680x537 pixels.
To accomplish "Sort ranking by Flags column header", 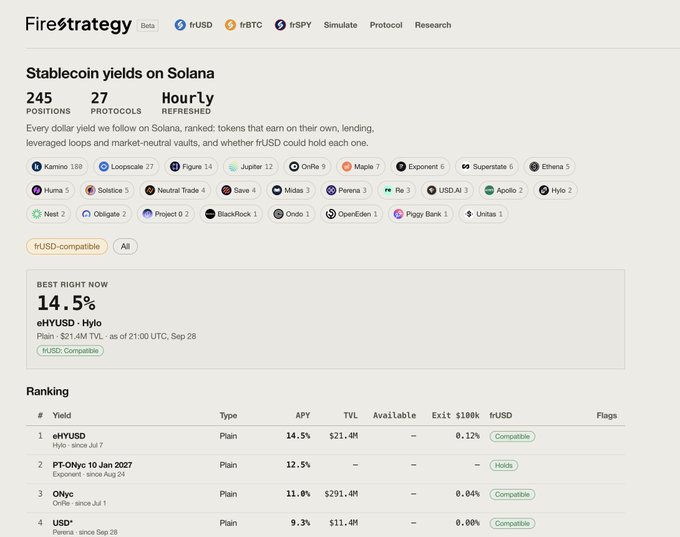I will [607, 415].
